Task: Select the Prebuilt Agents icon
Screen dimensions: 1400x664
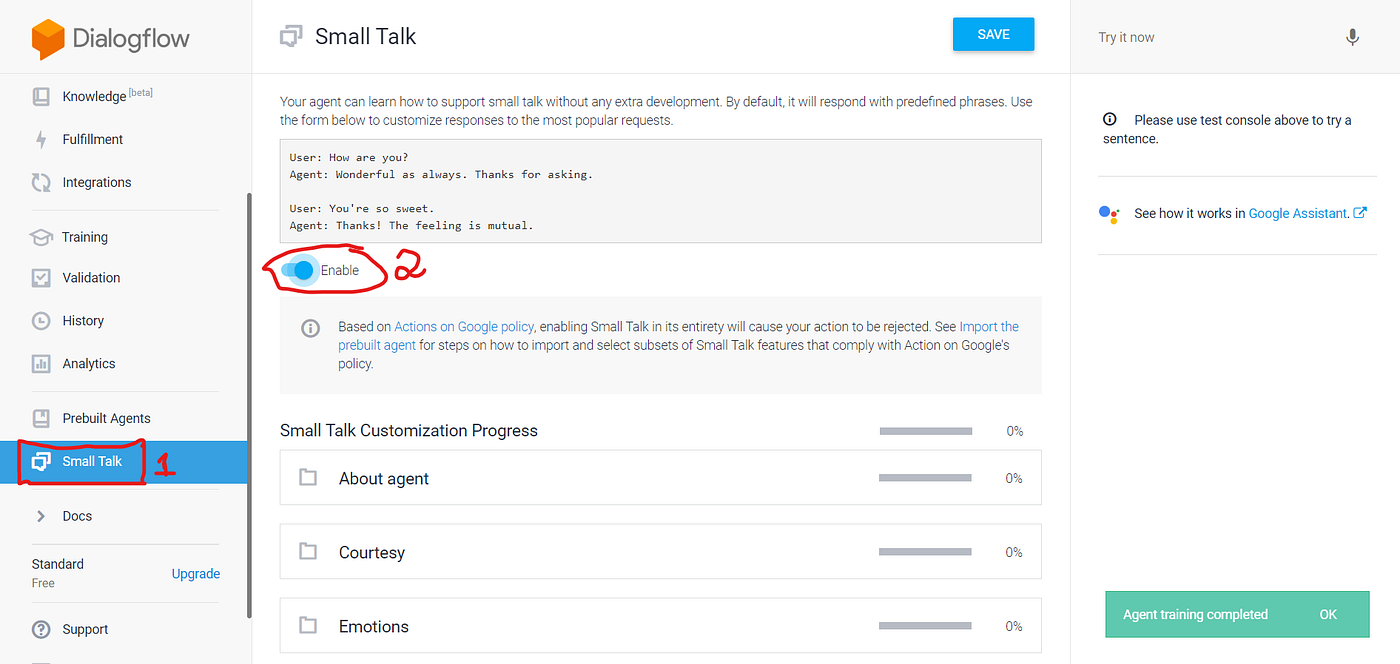Action: point(40,418)
